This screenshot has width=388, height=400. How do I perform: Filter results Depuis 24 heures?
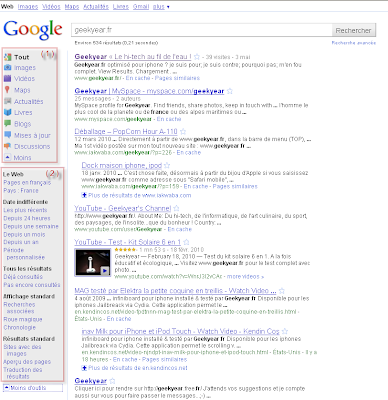pyautogui.click(x=27, y=218)
